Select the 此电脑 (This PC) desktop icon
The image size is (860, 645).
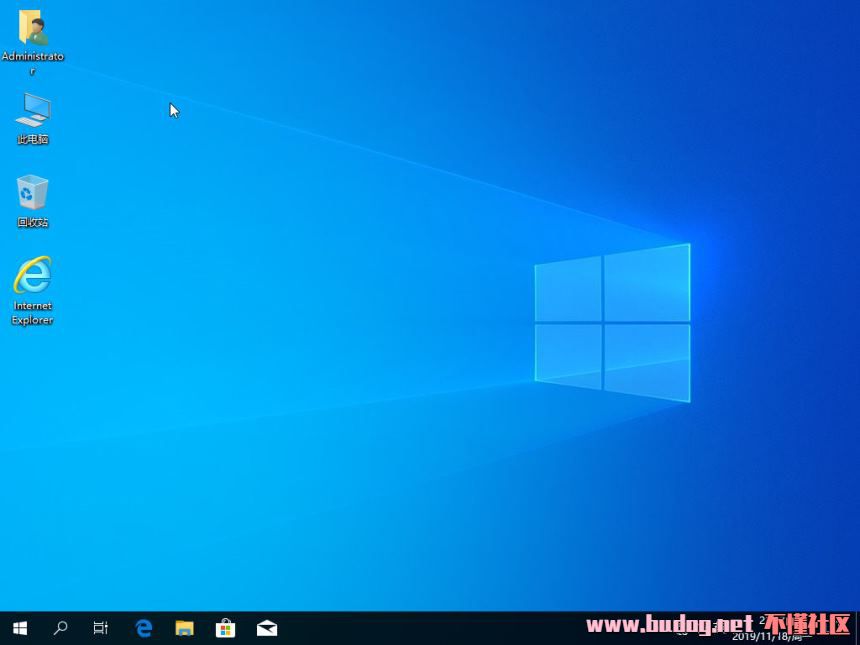tap(32, 110)
